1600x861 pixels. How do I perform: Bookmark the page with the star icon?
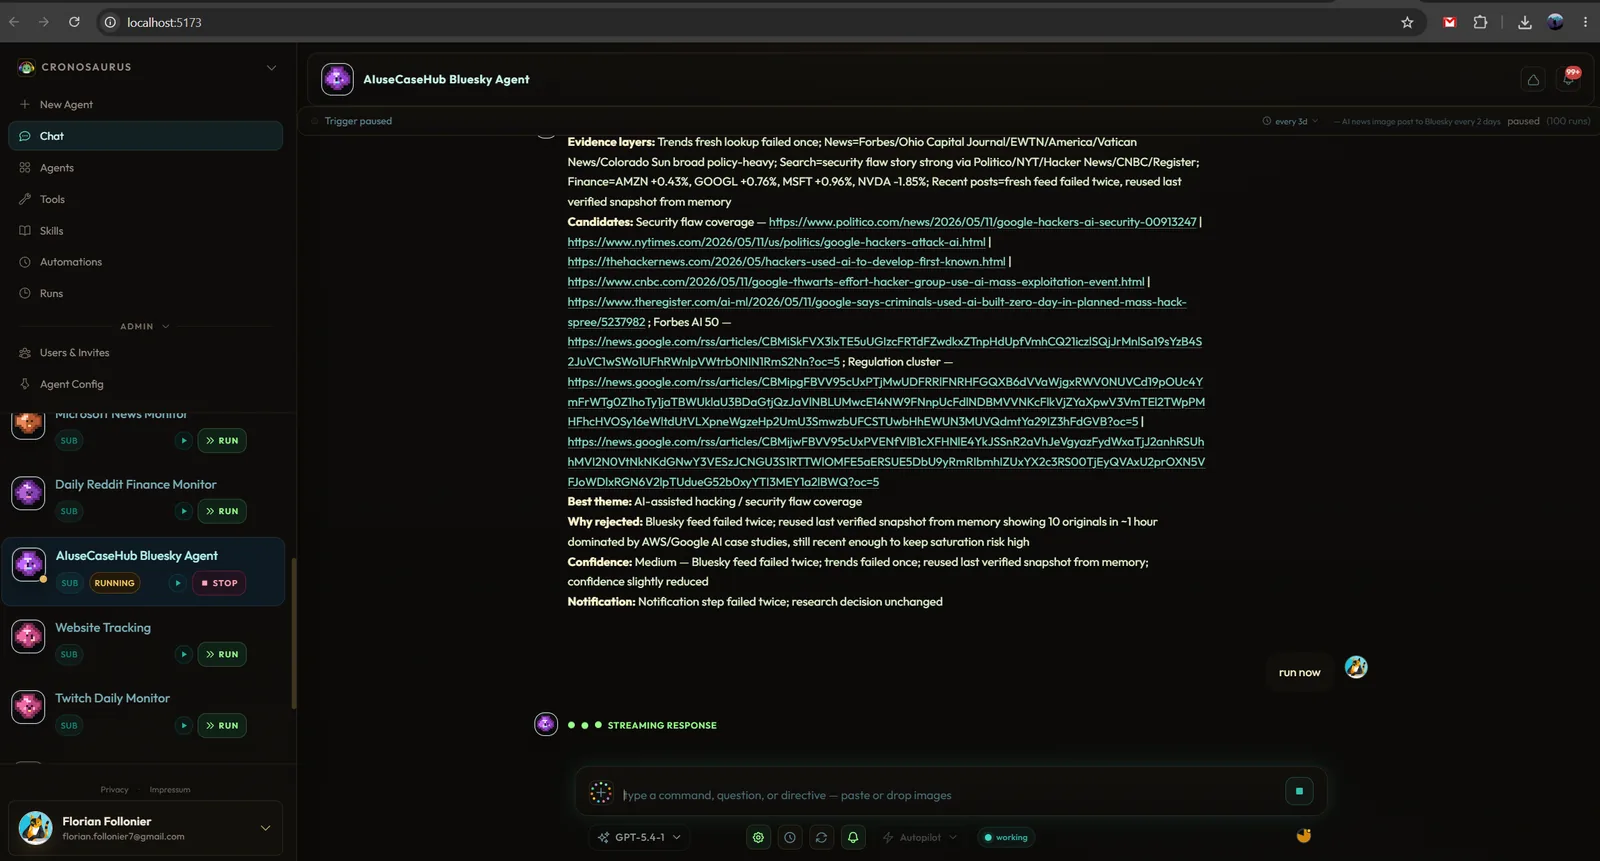point(1407,22)
